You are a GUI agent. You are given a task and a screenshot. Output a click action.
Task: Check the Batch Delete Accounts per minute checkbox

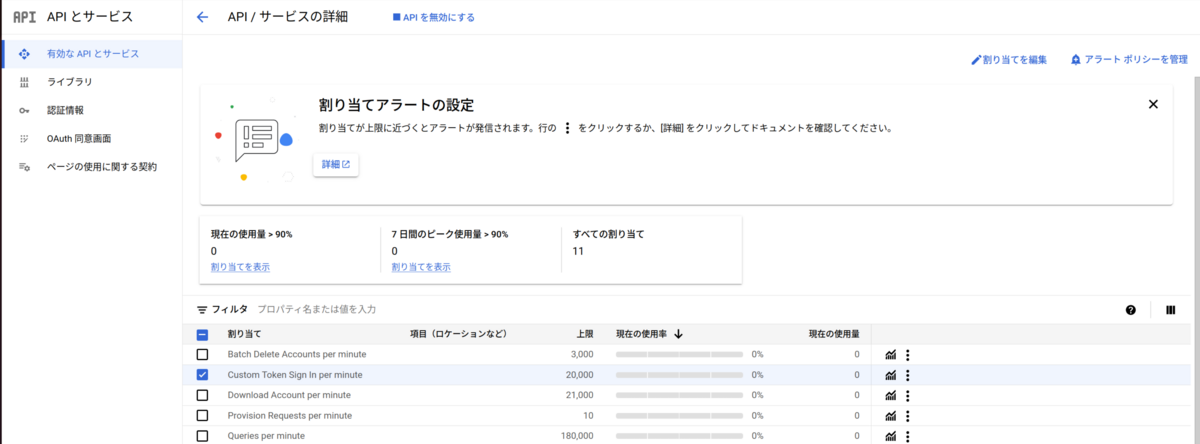pos(202,355)
